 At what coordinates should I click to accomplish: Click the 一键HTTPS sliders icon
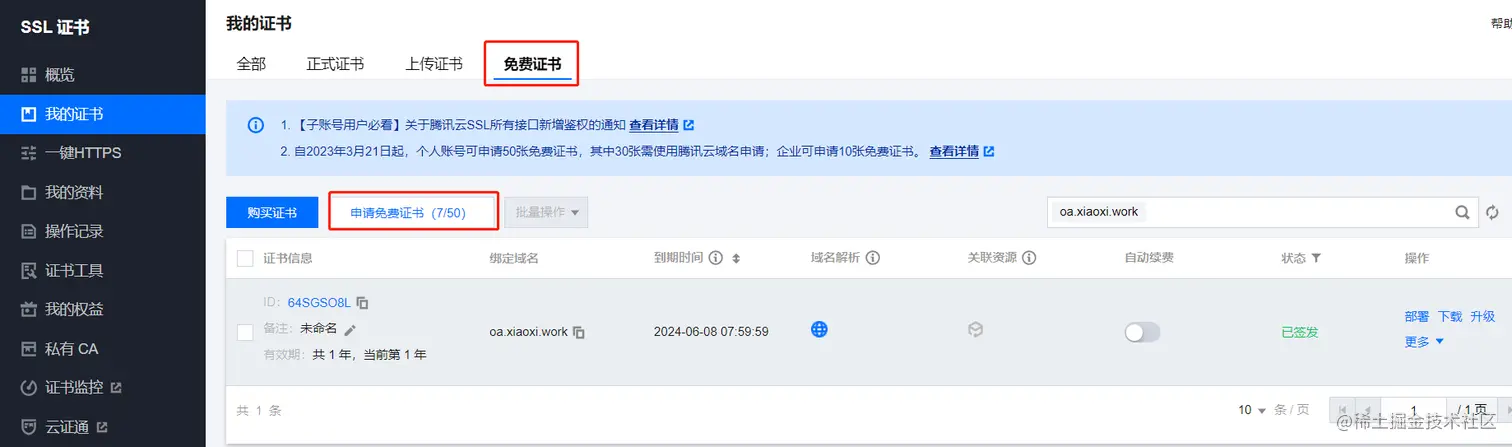click(x=28, y=153)
